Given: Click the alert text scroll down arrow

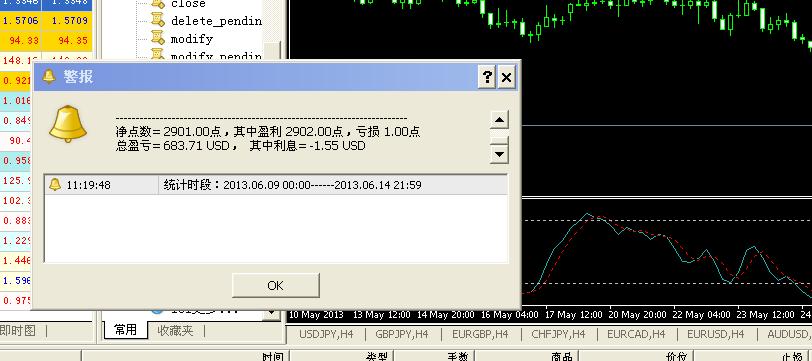Looking at the screenshot, I should tap(499, 154).
